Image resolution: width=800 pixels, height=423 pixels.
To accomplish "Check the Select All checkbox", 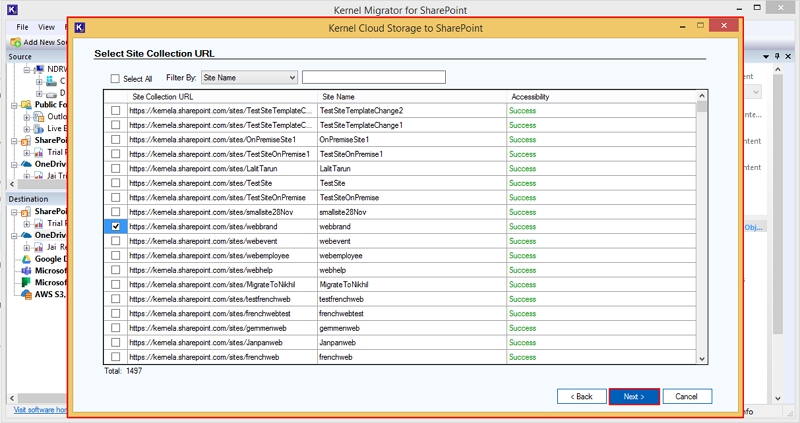I will tap(115, 79).
